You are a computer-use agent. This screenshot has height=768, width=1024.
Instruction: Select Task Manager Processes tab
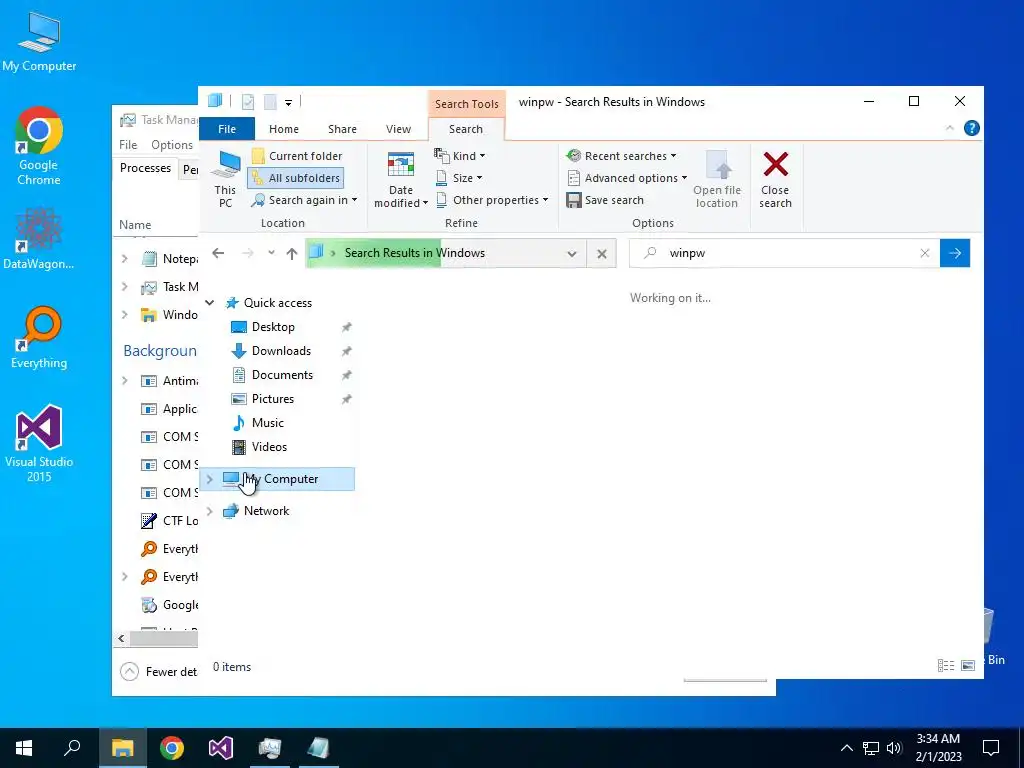[145, 168]
